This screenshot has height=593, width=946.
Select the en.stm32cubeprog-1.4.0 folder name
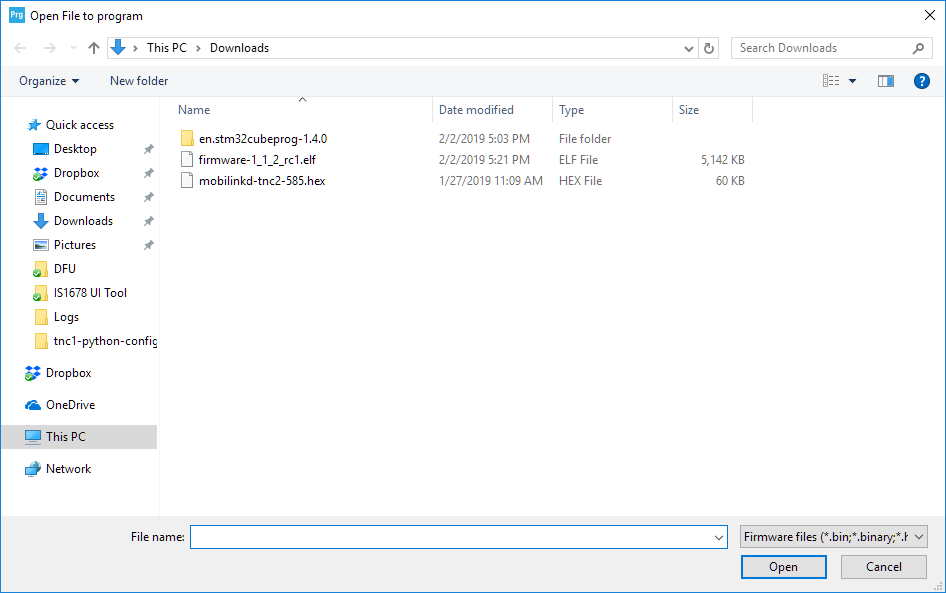263,139
